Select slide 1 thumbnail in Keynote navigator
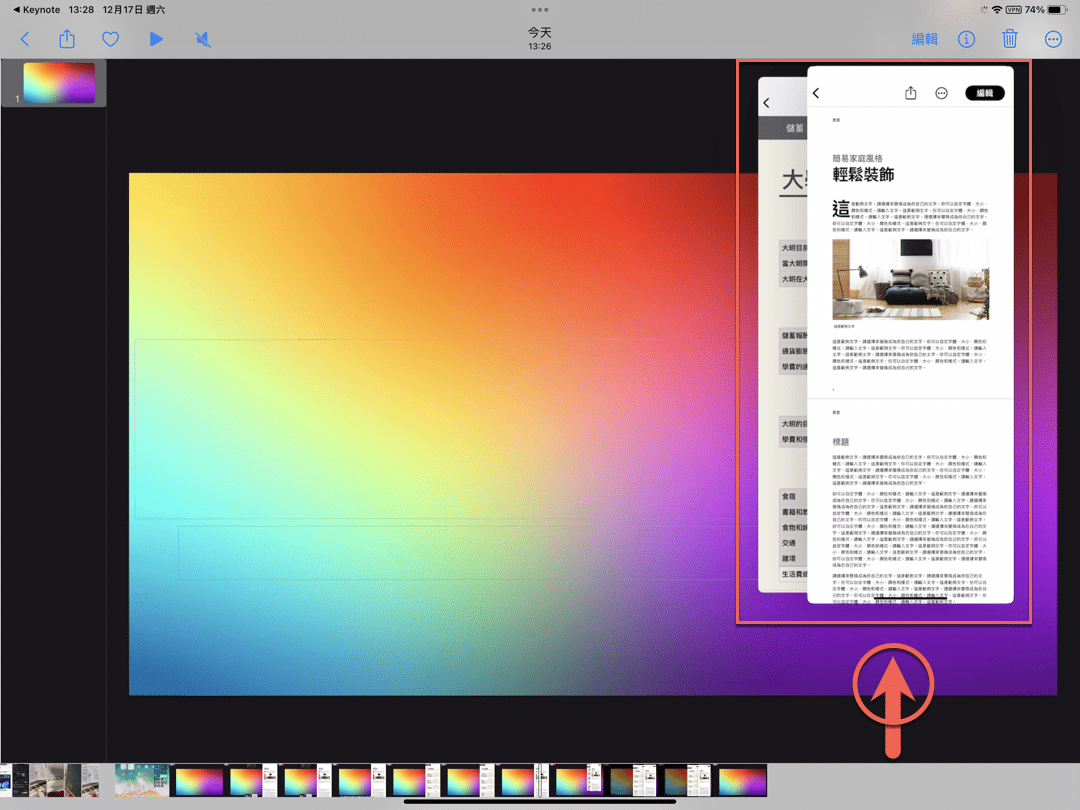This screenshot has width=1080, height=810. (59, 83)
